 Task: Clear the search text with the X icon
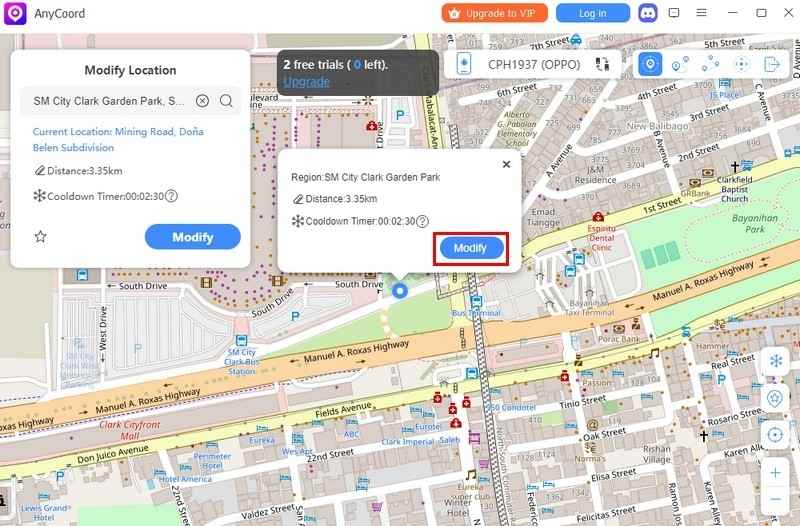click(202, 101)
